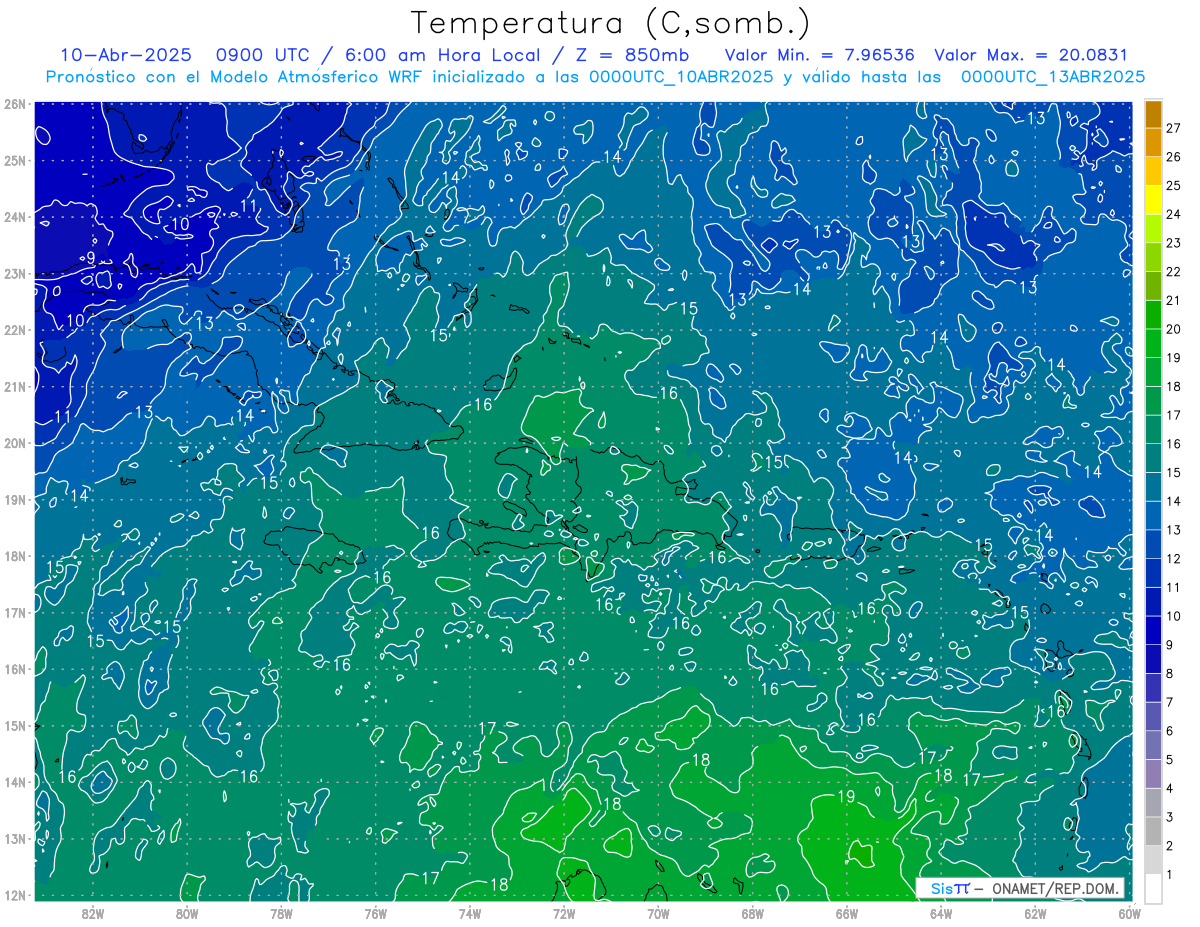Click longitude axis label '80W'

pyautogui.click(x=187, y=914)
